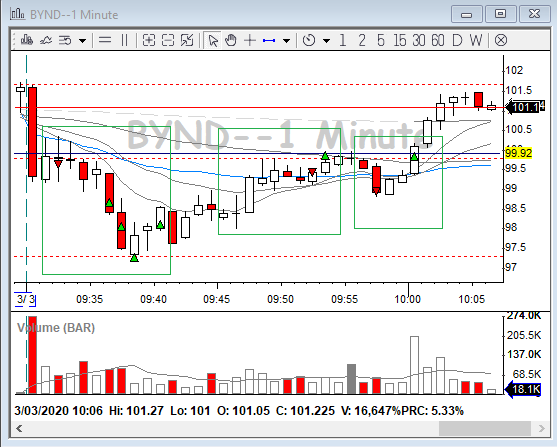Image resolution: width=557 pixels, height=447 pixels.
Task: Switch to Weekly (W) interval
Action: click(476, 40)
